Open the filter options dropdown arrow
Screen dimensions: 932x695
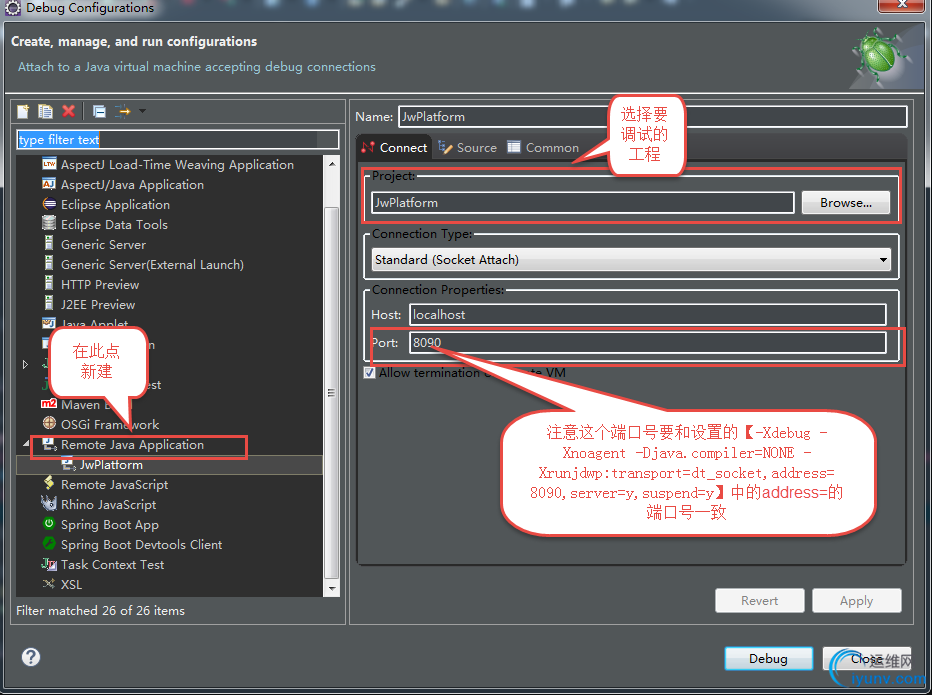click(142, 111)
